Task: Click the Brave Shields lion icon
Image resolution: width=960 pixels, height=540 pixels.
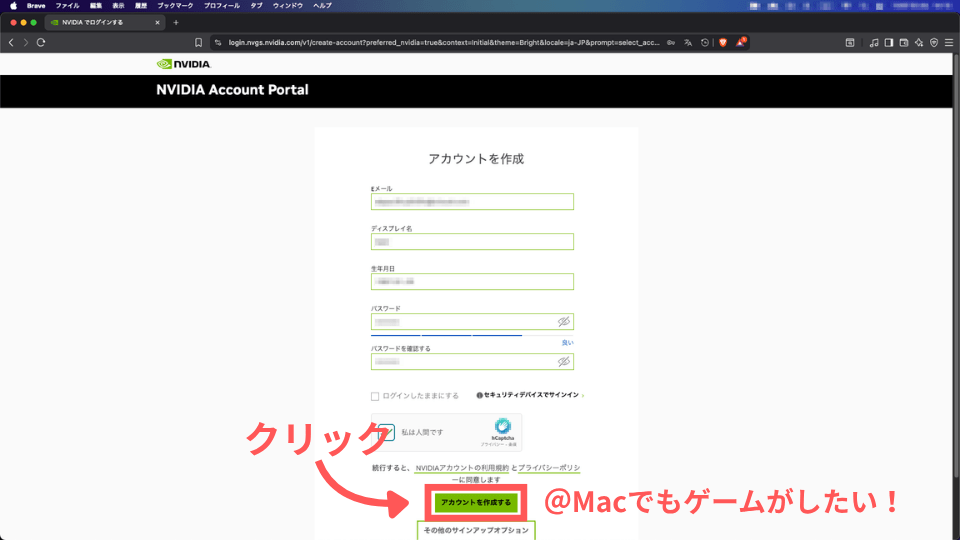Action: pos(723,42)
